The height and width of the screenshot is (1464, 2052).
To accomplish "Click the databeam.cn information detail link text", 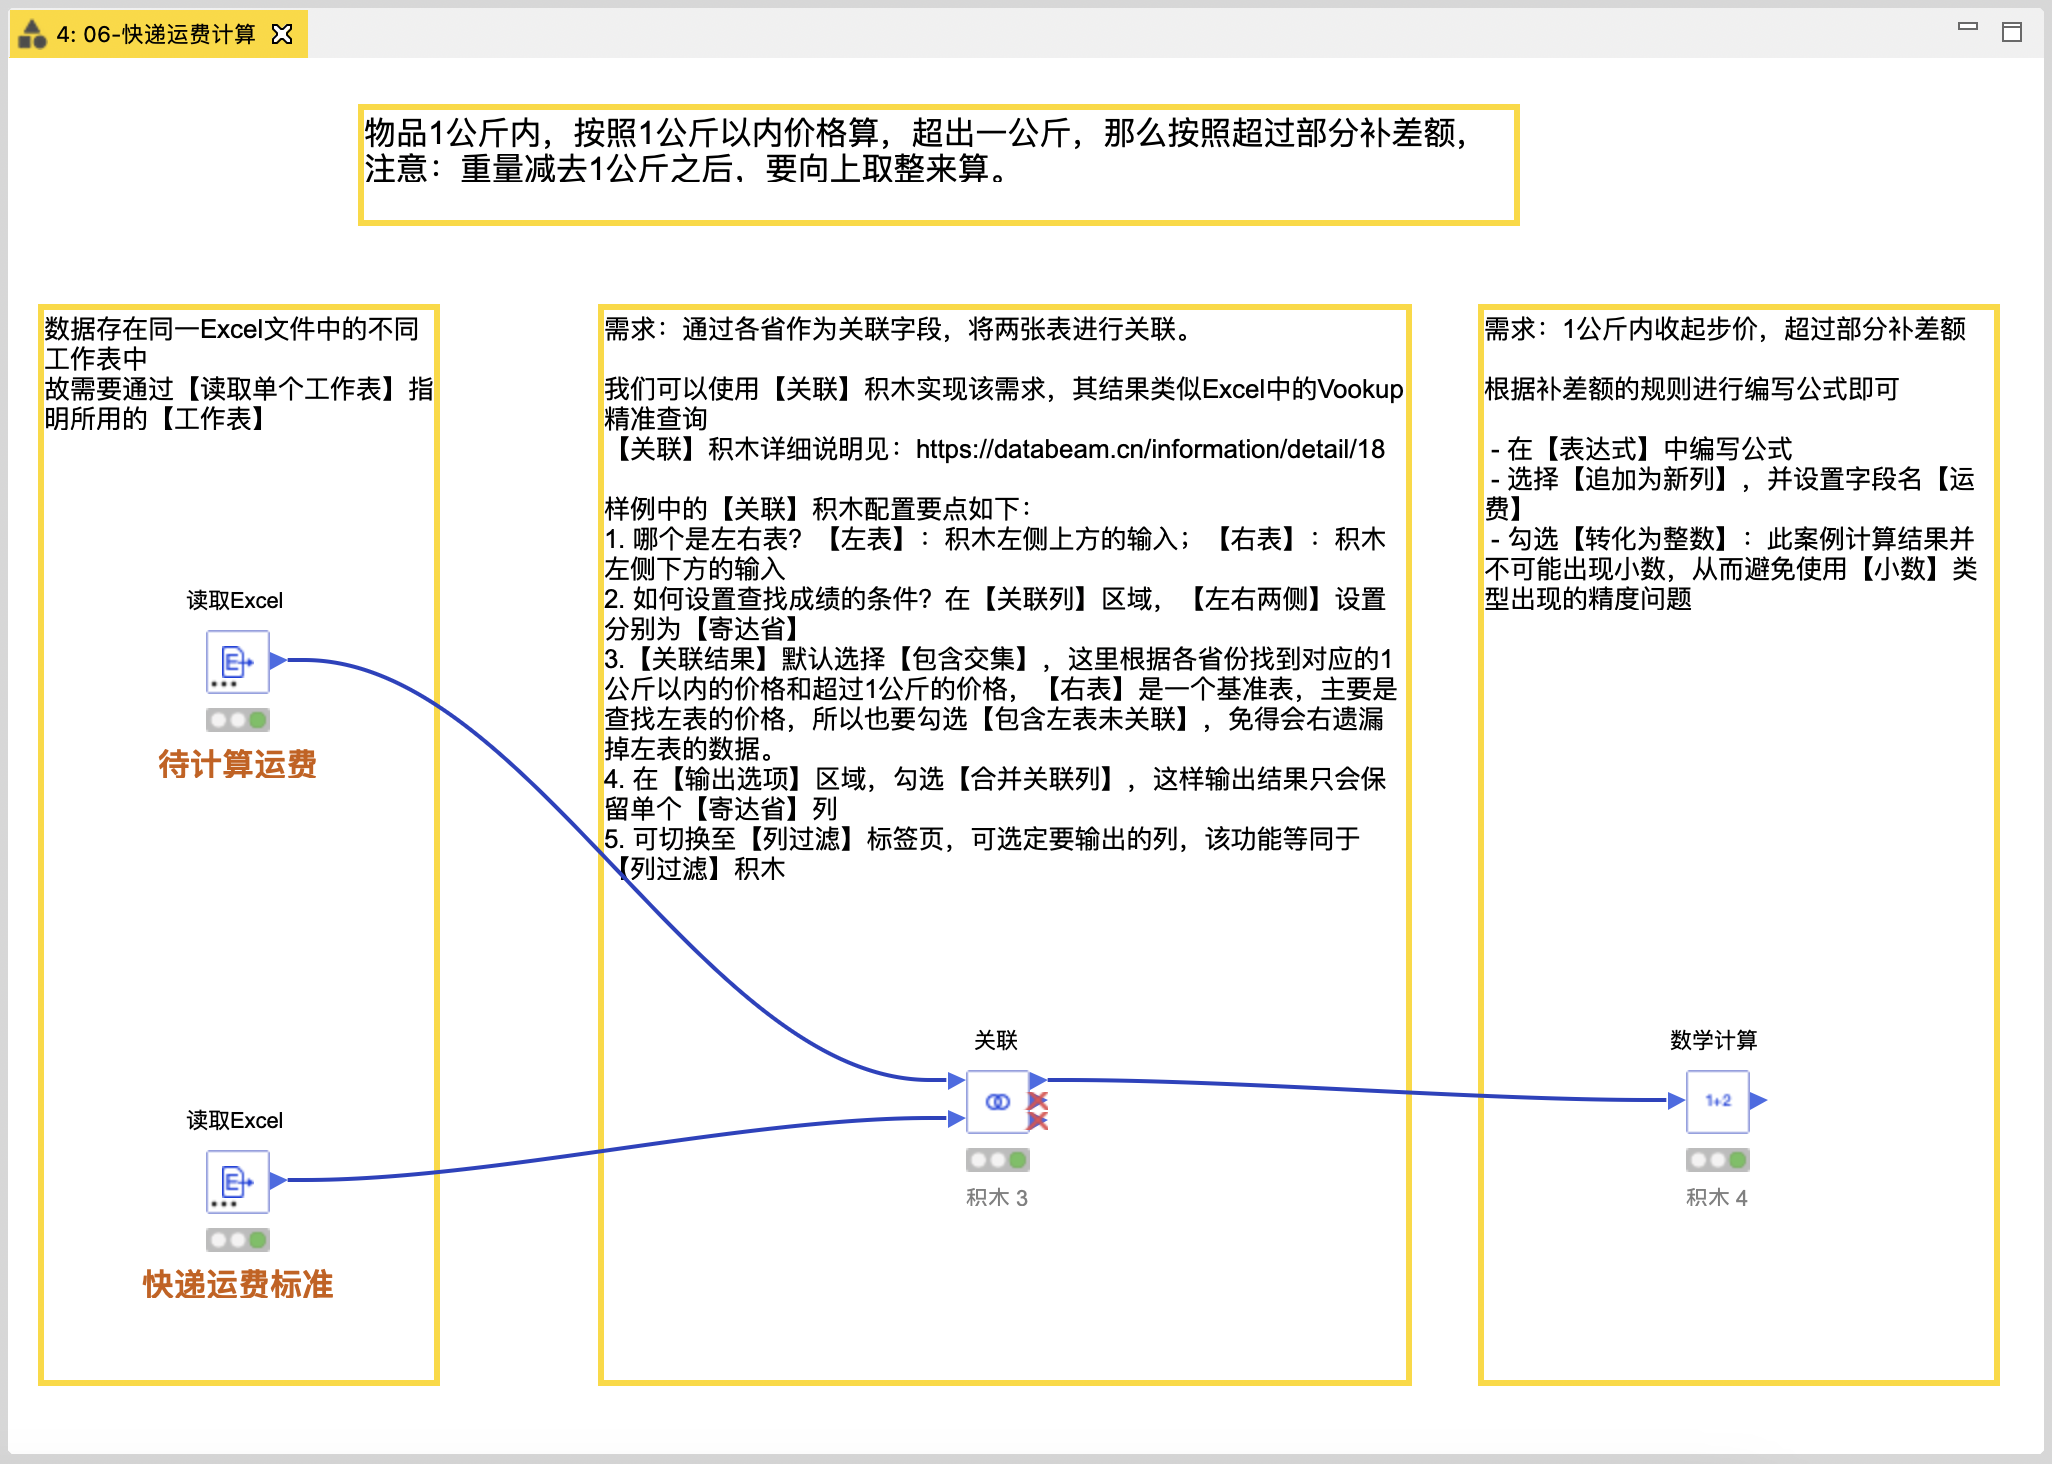I will pos(1150,449).
